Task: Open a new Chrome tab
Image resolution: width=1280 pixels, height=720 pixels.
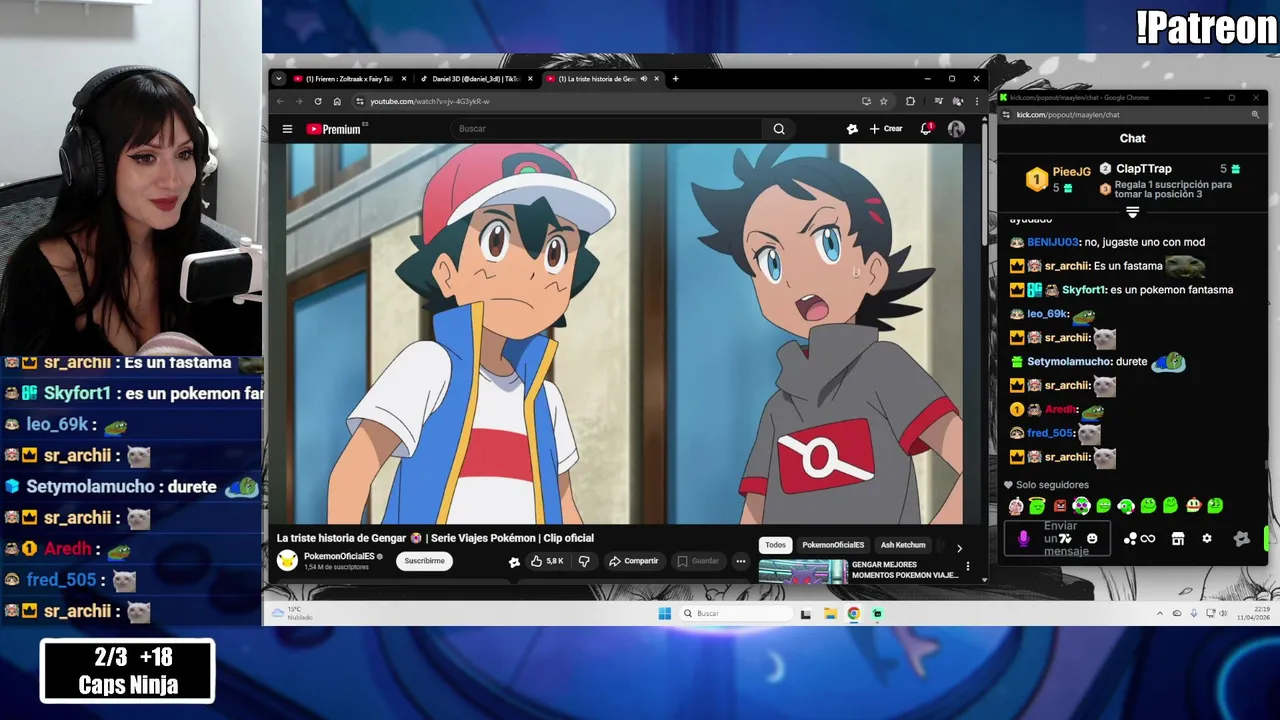Action: [675, 79]
